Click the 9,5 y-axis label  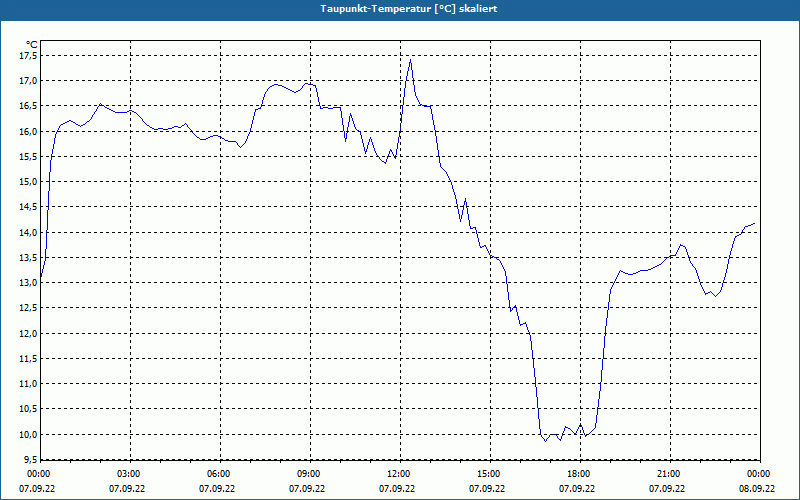[30, 460]
